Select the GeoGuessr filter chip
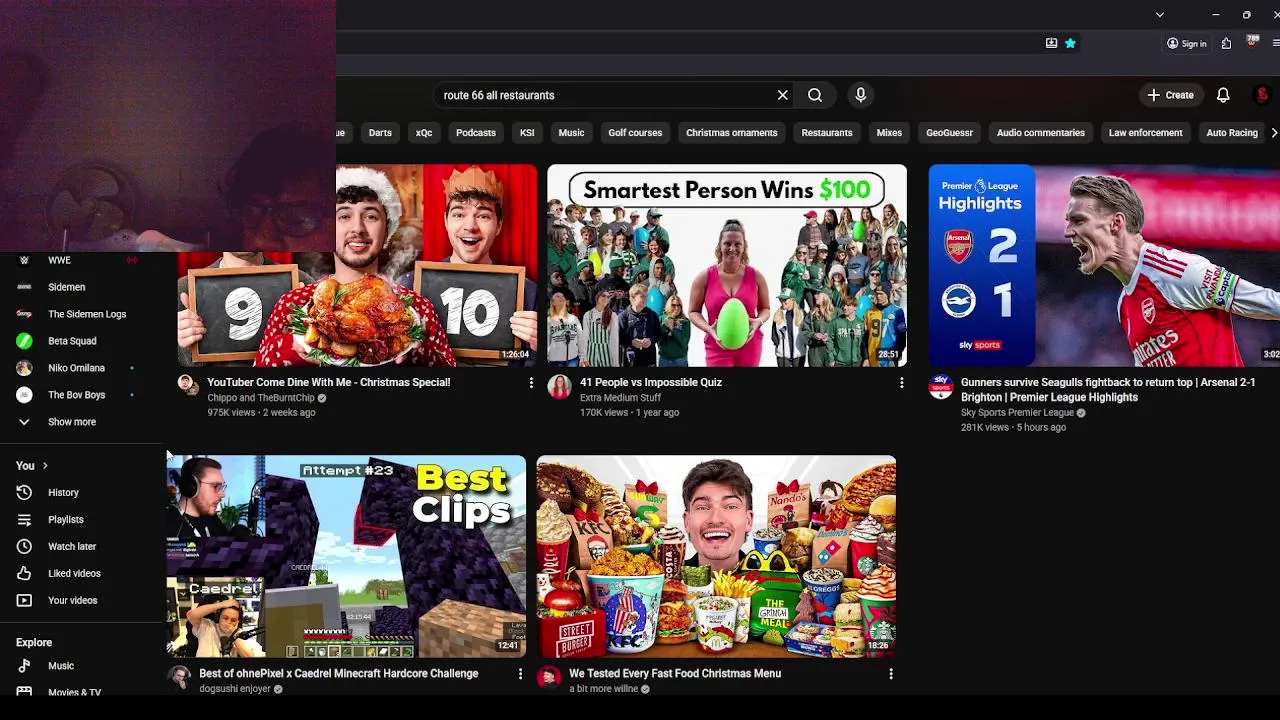The image size is (1280, 720). click(949, 132)
